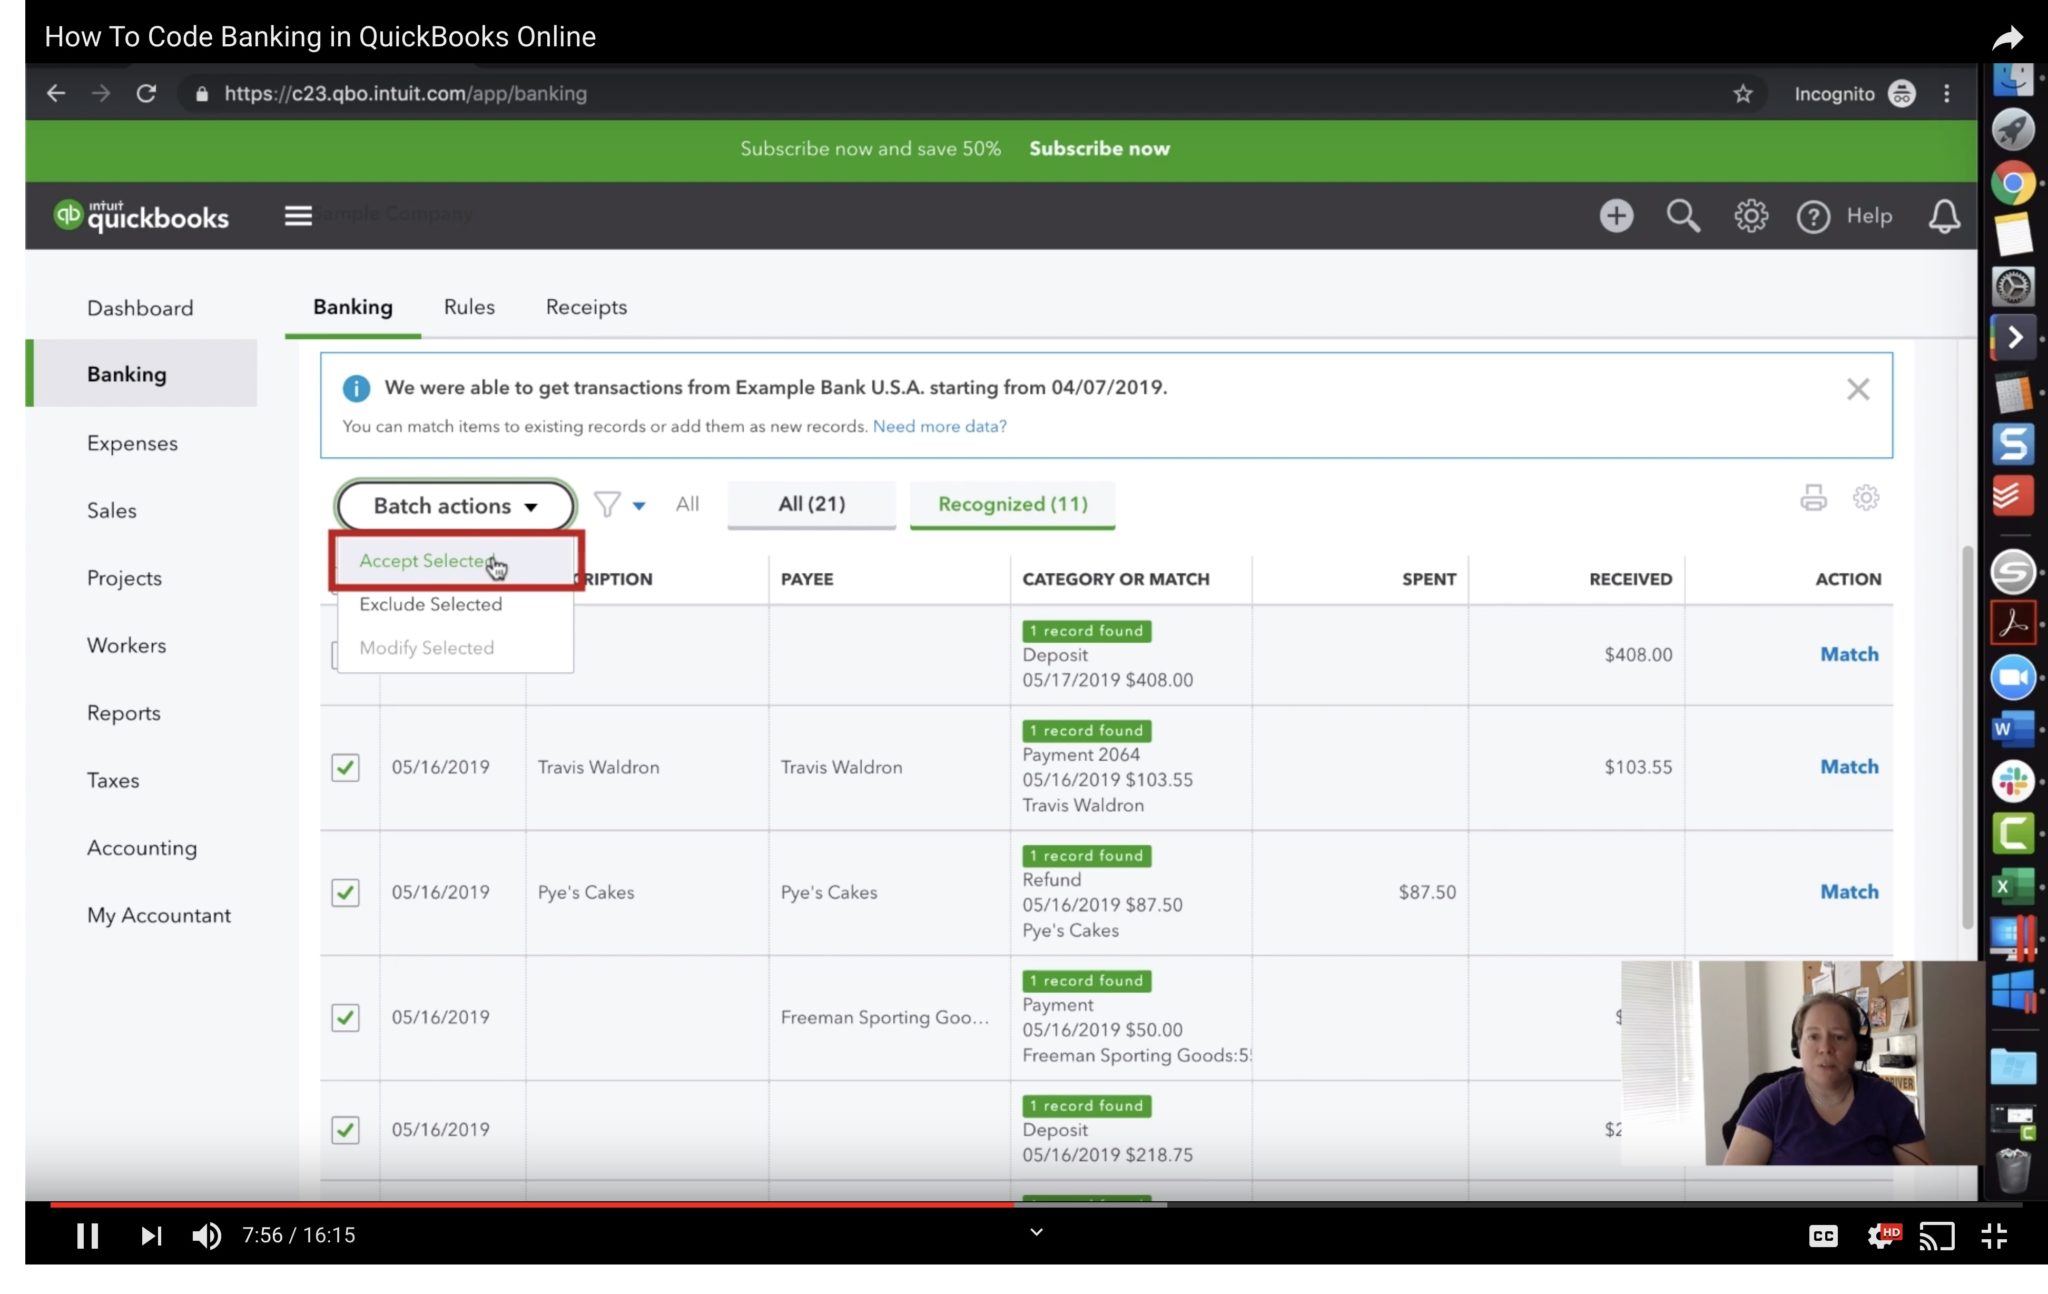Open Chrome from the dock
This screenshot has height=1294, width=2048.
2013,184
